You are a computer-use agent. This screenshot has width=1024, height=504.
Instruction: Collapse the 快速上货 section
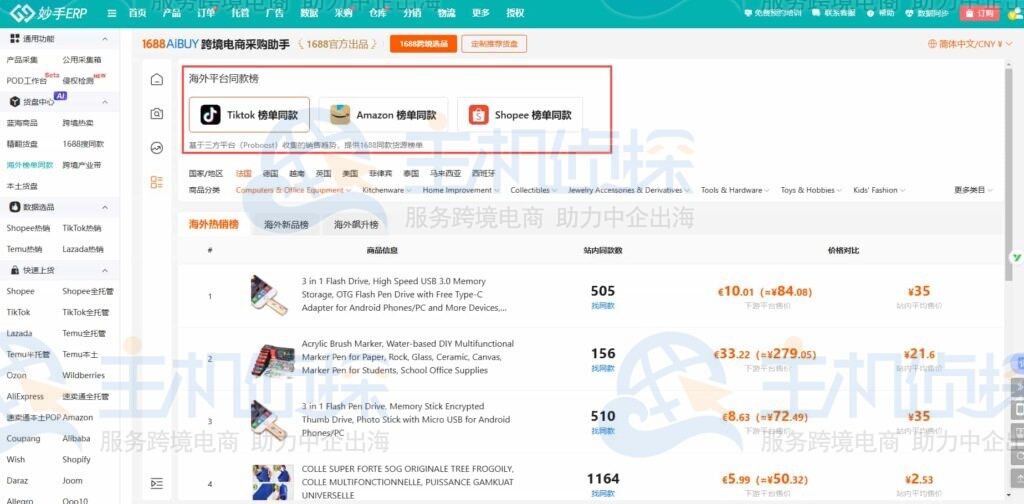[x=105, y=270]
